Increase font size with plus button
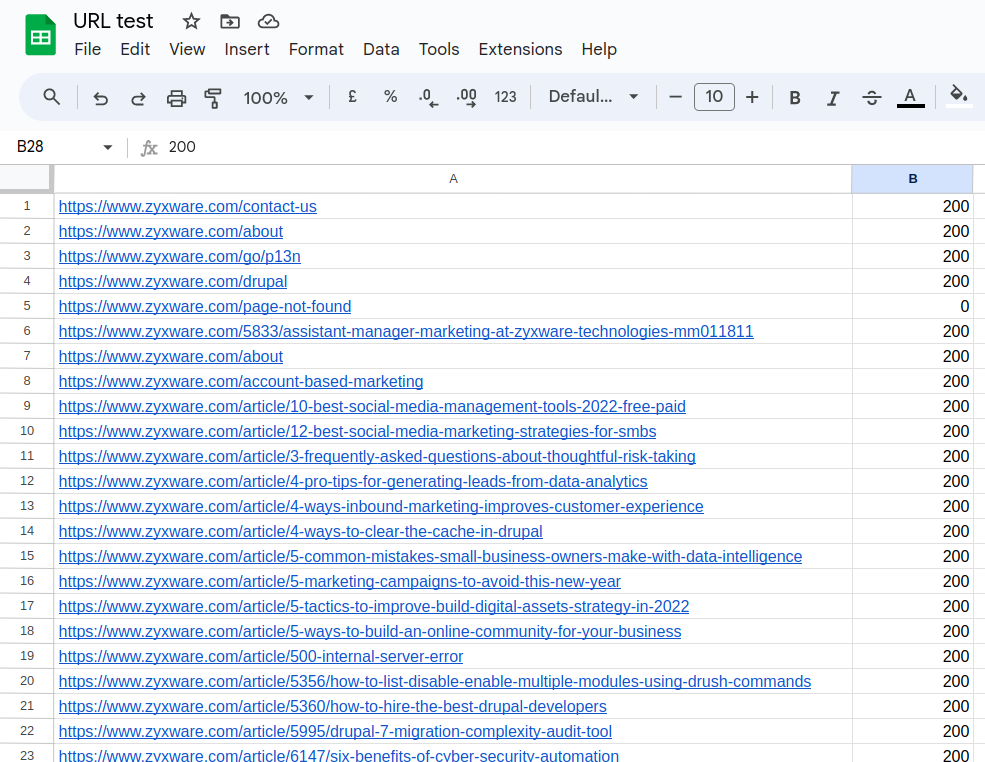This screenshot has width=985, height=762. coord(752,97)
